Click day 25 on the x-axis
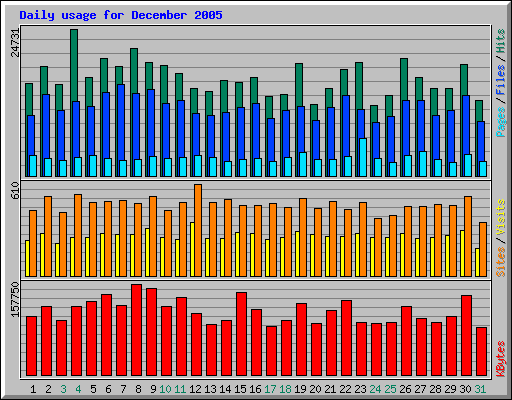 tap(390, 389)
